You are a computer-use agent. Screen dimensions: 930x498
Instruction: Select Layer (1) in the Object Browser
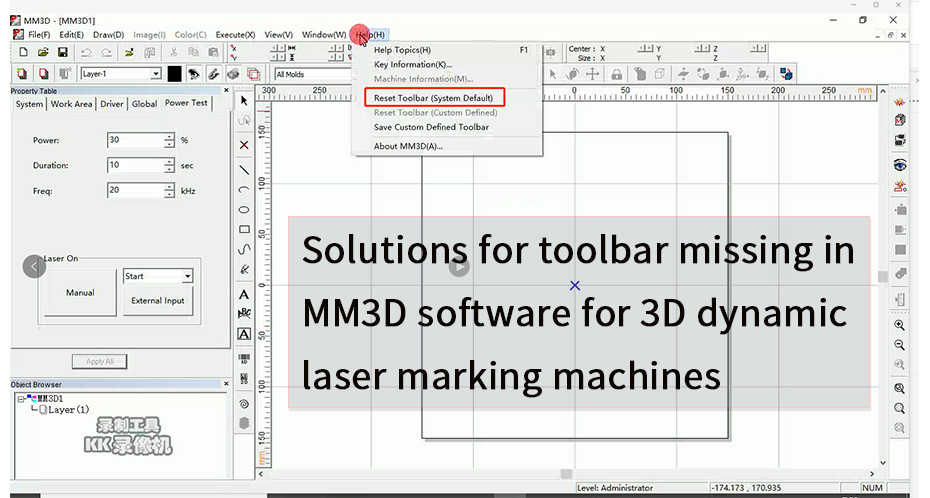68,410
